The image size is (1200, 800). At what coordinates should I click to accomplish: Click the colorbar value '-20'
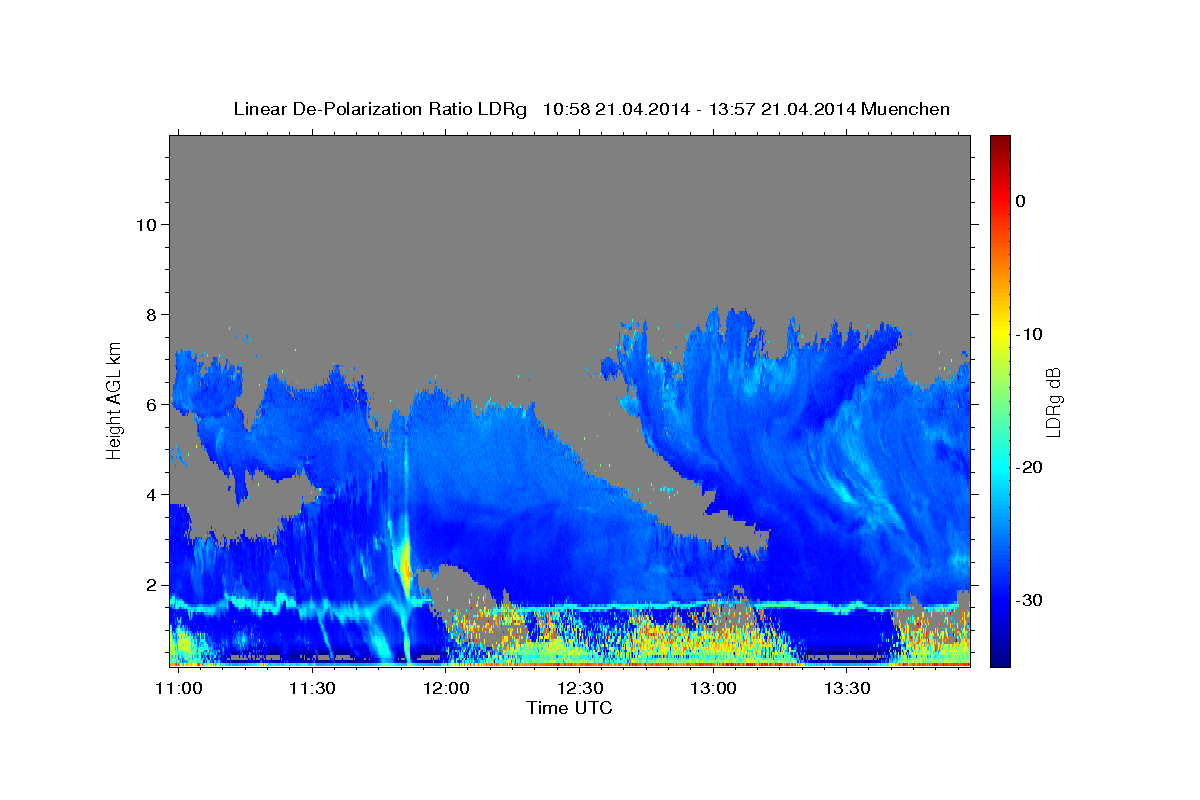(1030, 467)
